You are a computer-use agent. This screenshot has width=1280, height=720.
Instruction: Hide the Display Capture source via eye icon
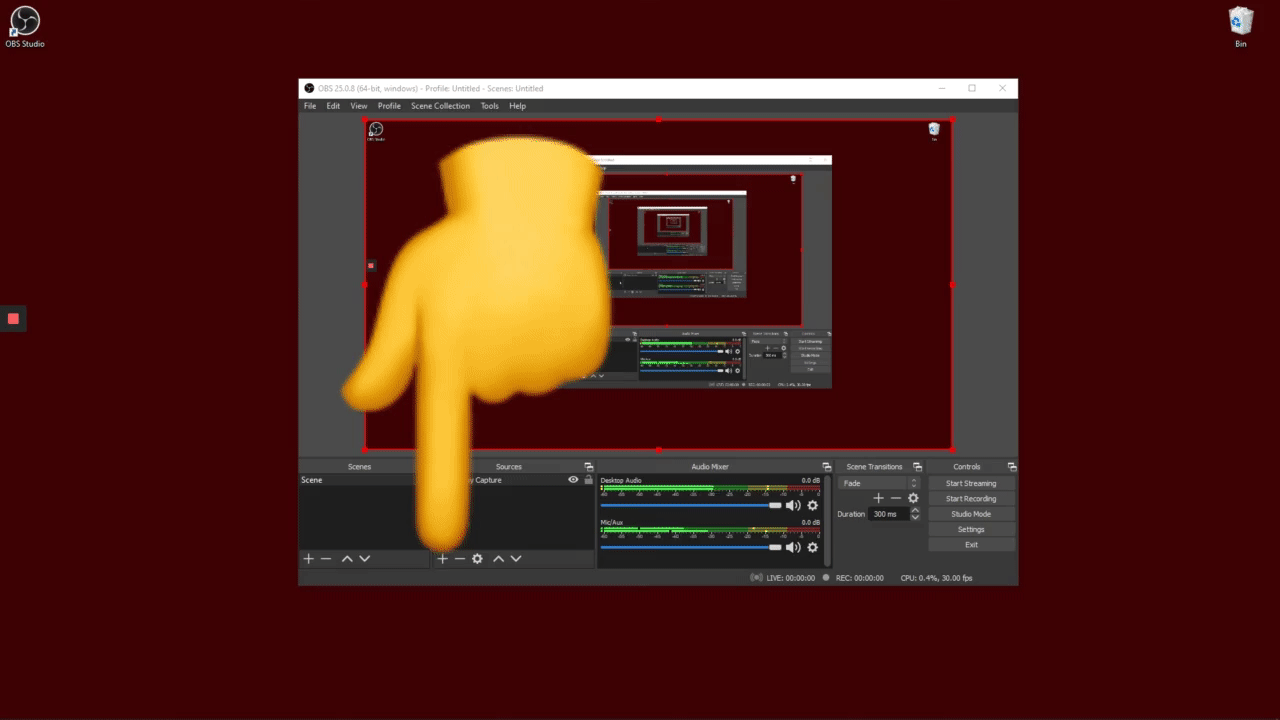coord(573,480)
